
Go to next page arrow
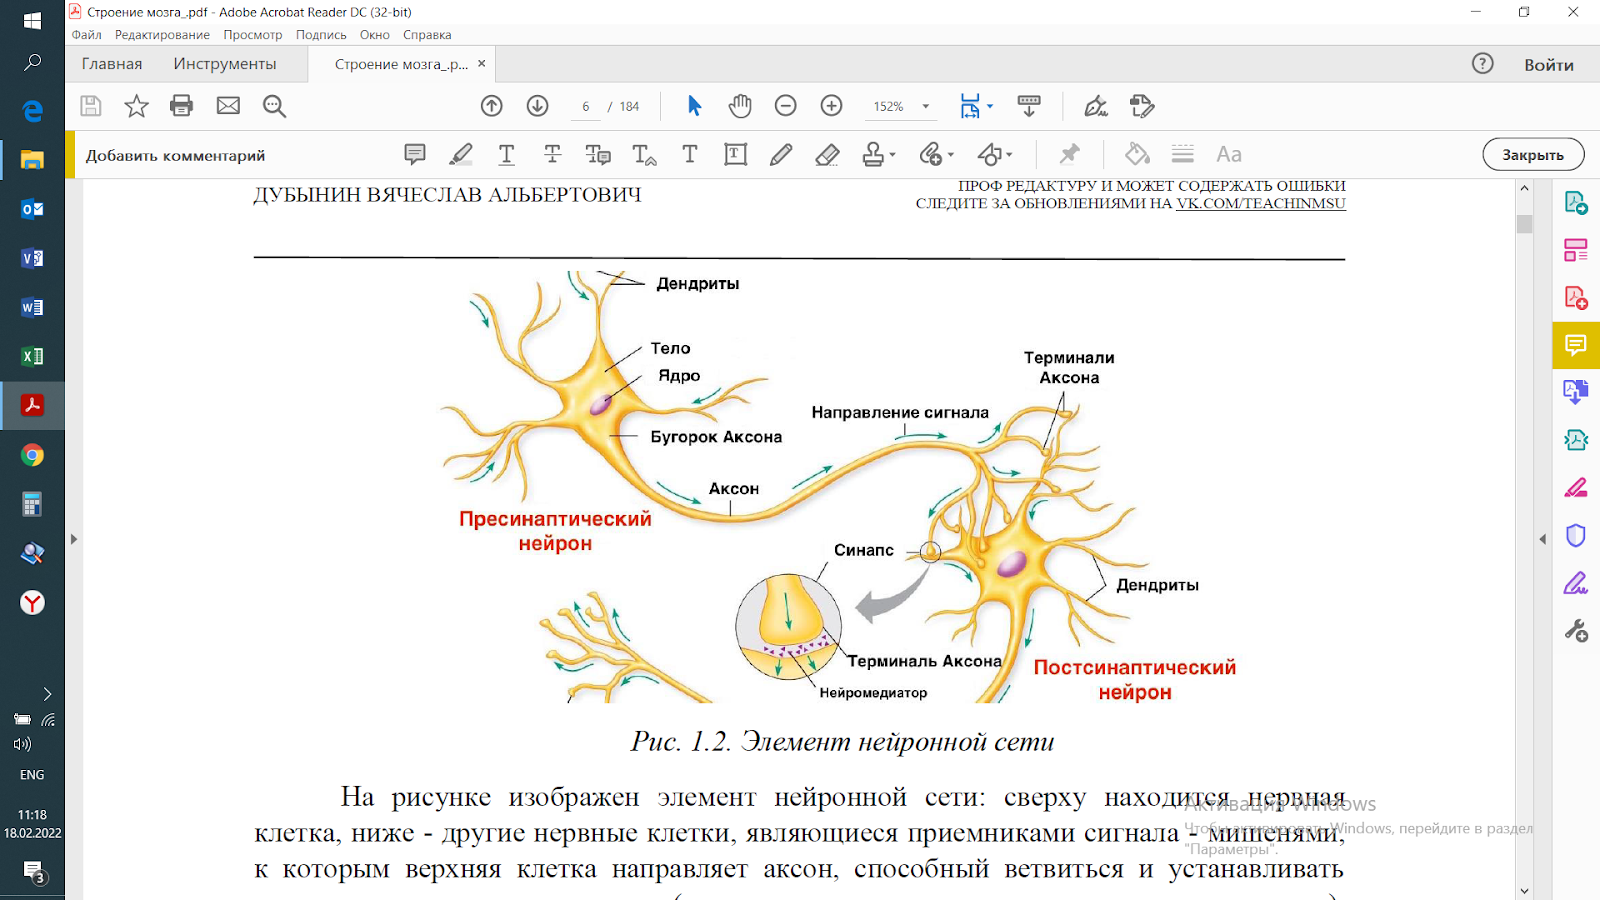coord(538,106)
